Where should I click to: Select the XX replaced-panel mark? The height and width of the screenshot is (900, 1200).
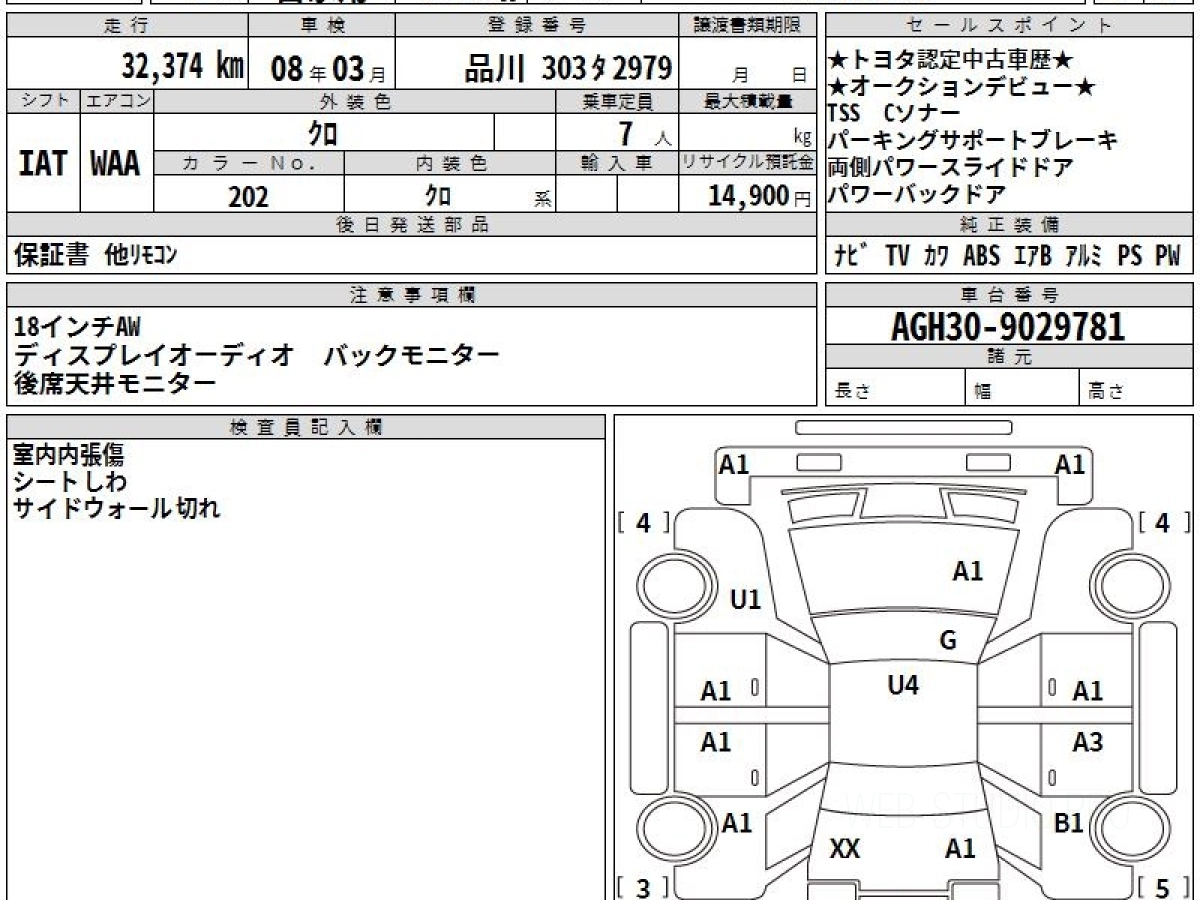pos(845,849)
